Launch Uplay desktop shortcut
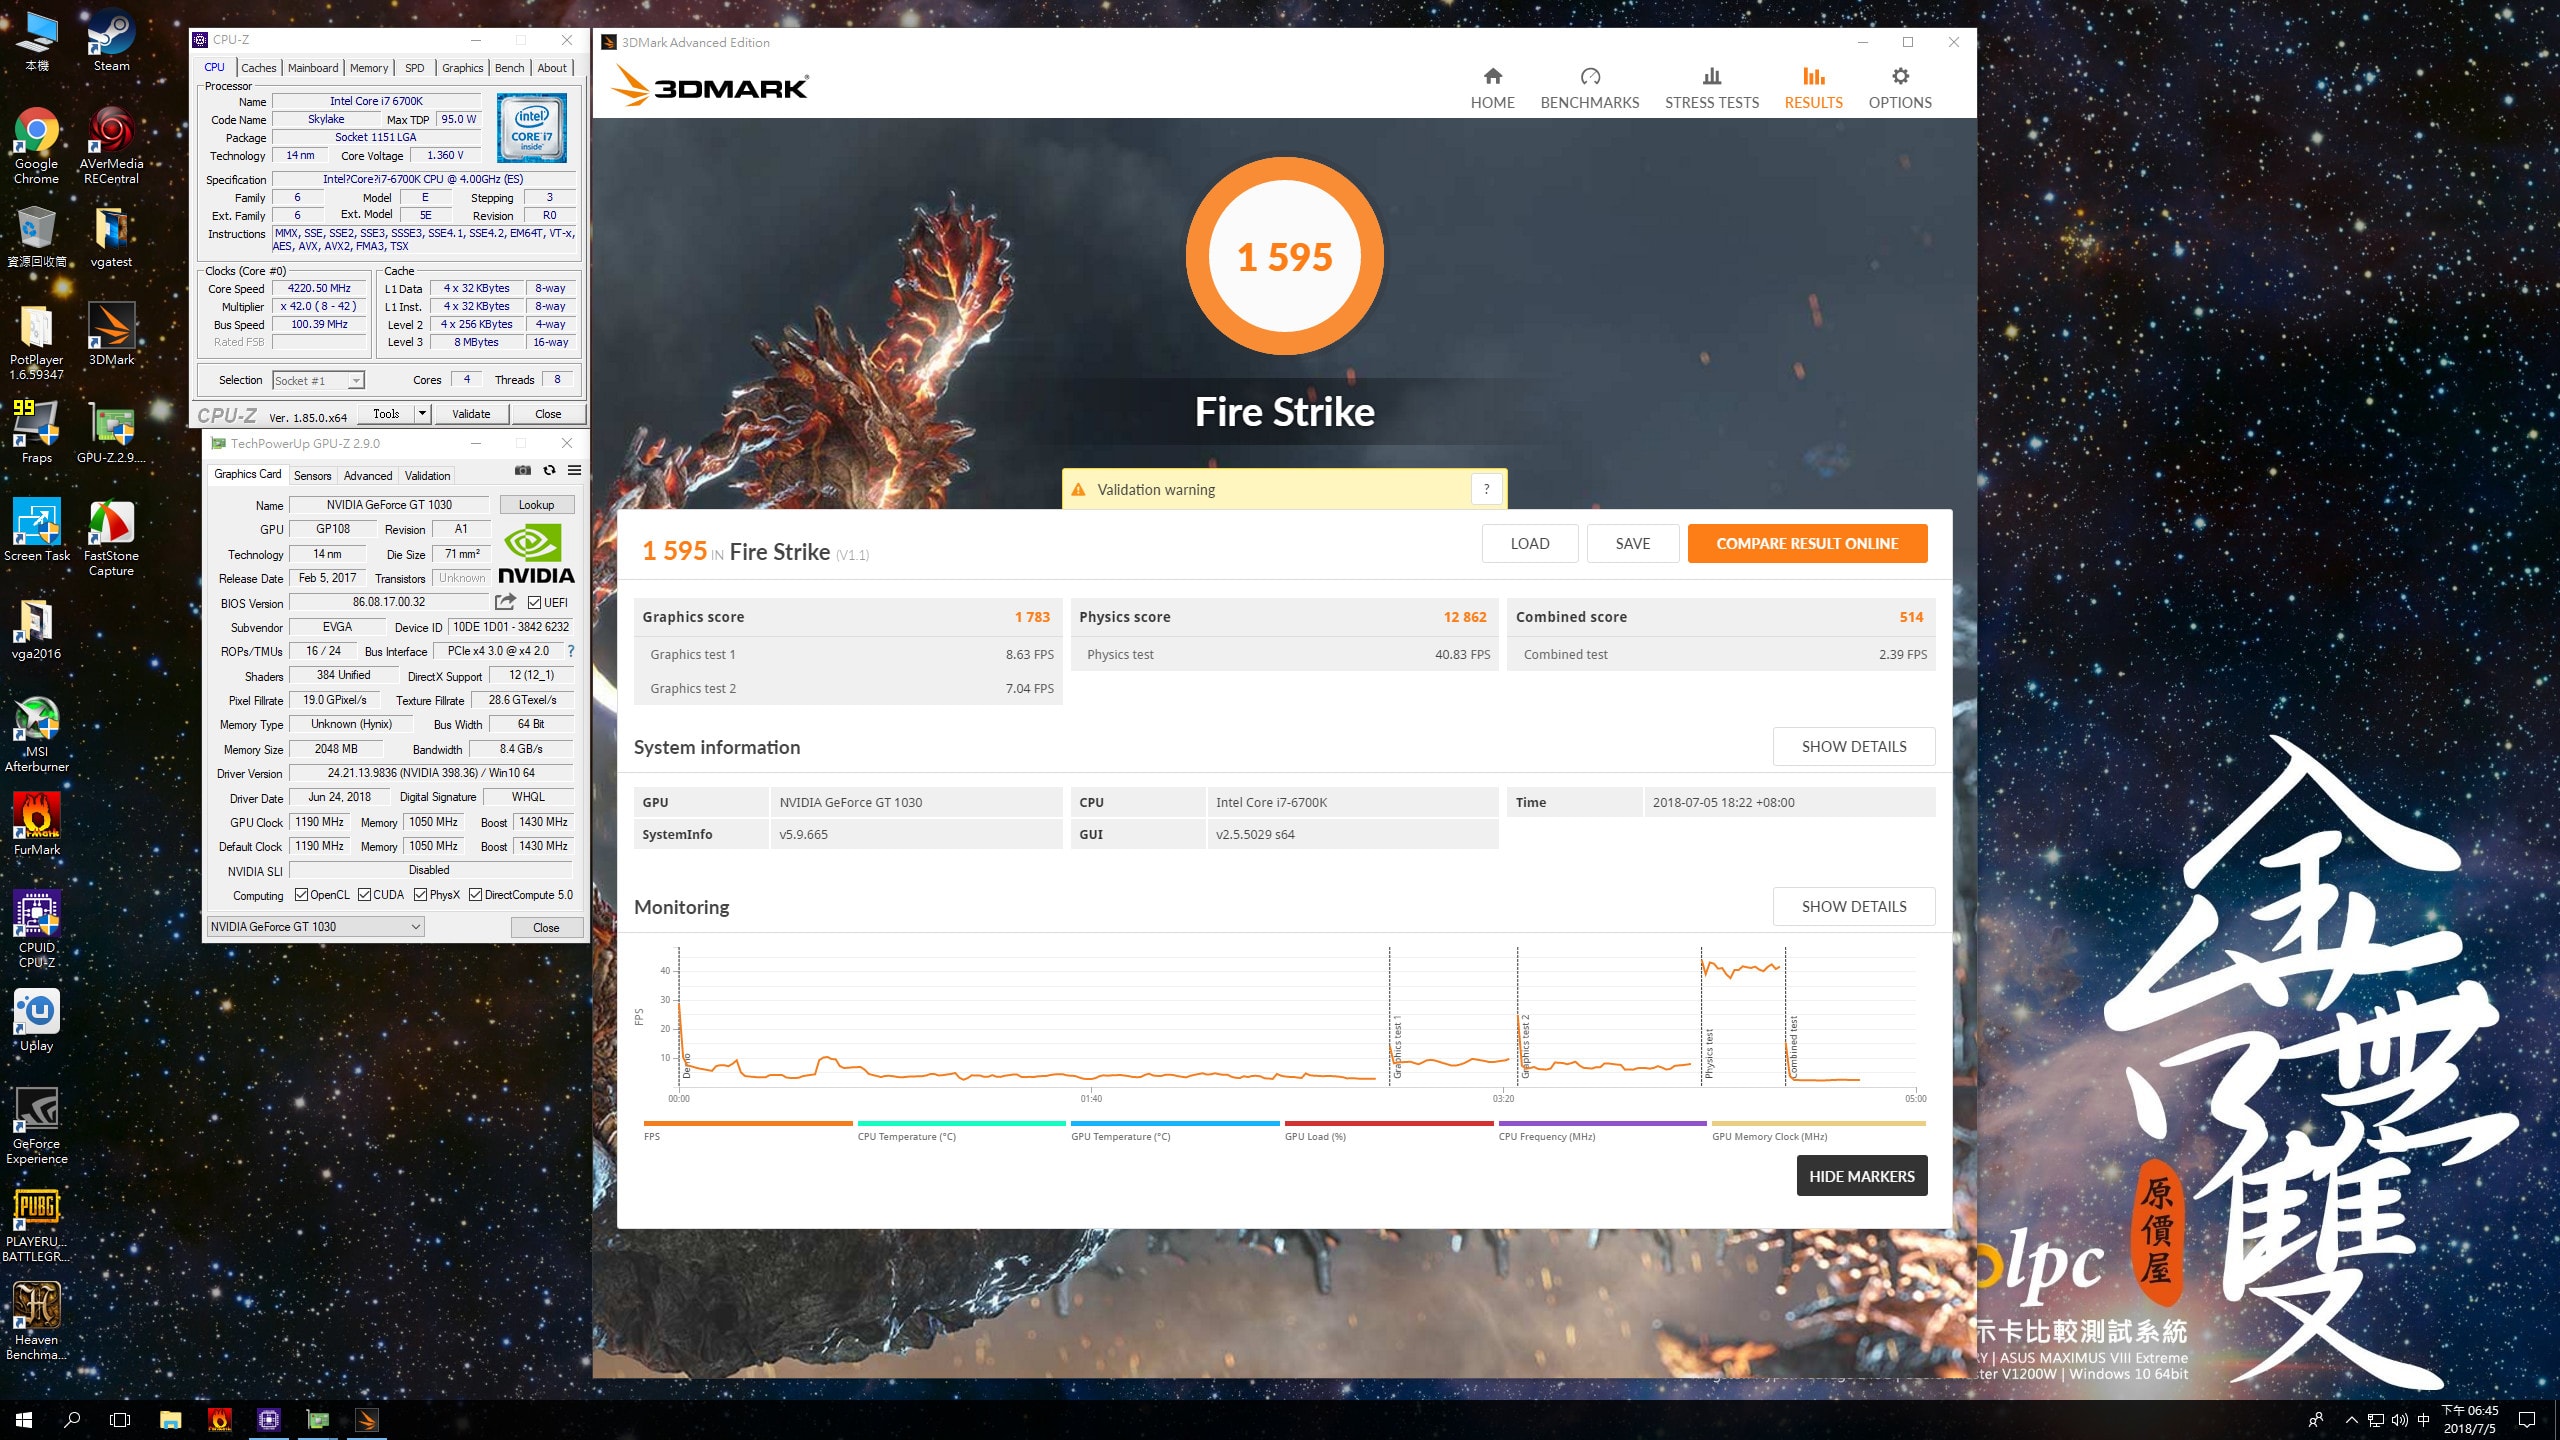The width and height of the screenshot is (2560, 1440). click(36, 1019)
